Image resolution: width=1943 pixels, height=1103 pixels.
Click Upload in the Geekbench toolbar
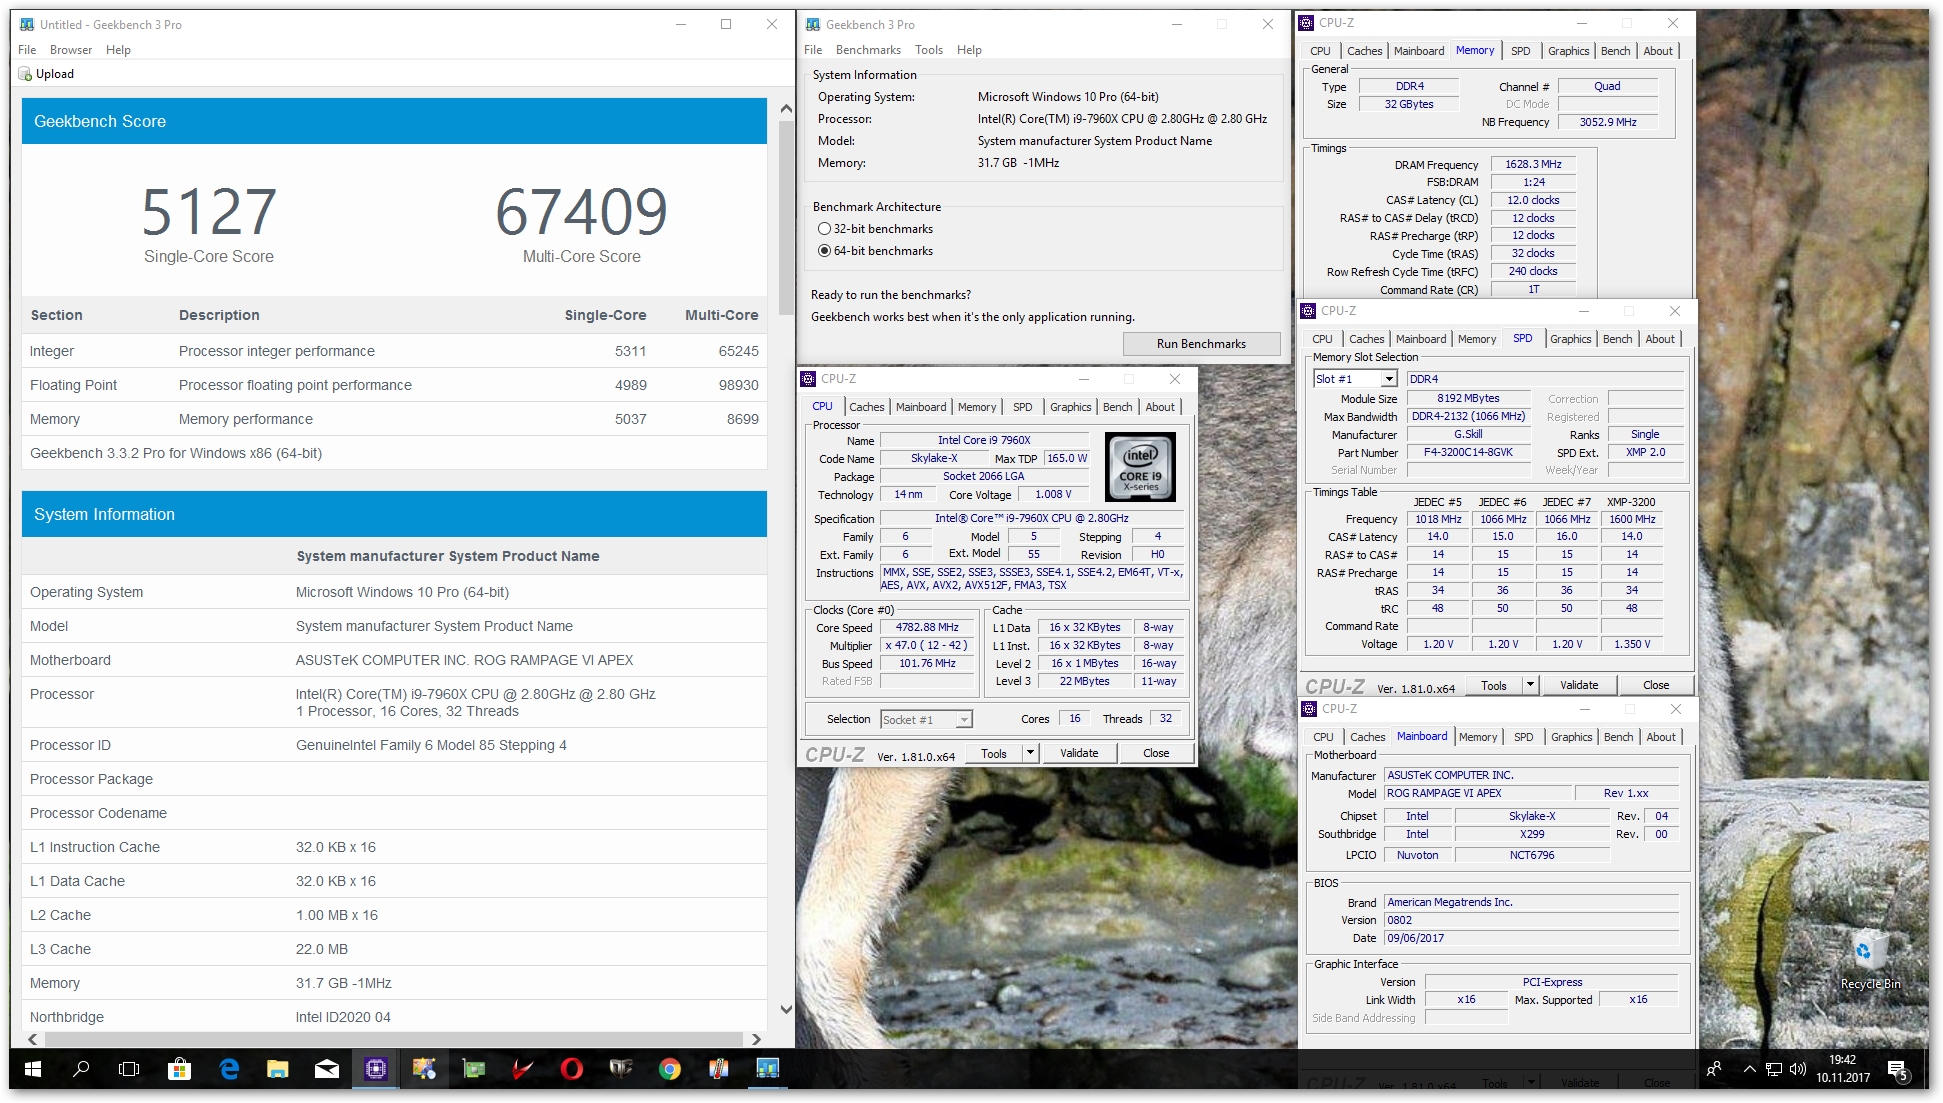(46, 74)
